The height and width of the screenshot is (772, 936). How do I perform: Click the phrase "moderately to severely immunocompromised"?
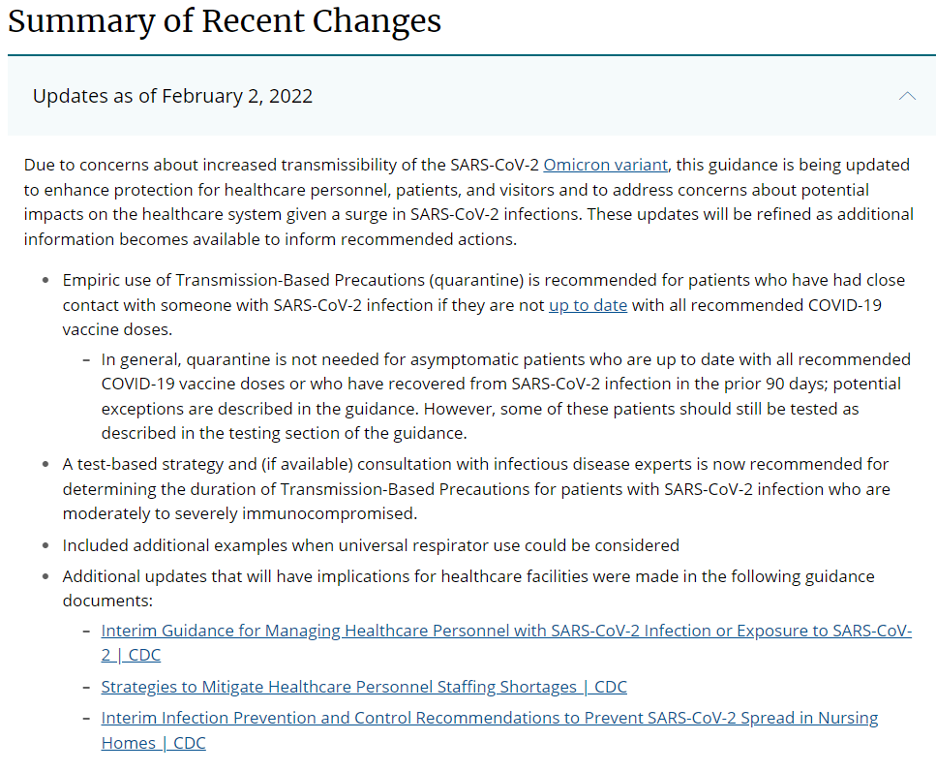click(x=239, y=513)
